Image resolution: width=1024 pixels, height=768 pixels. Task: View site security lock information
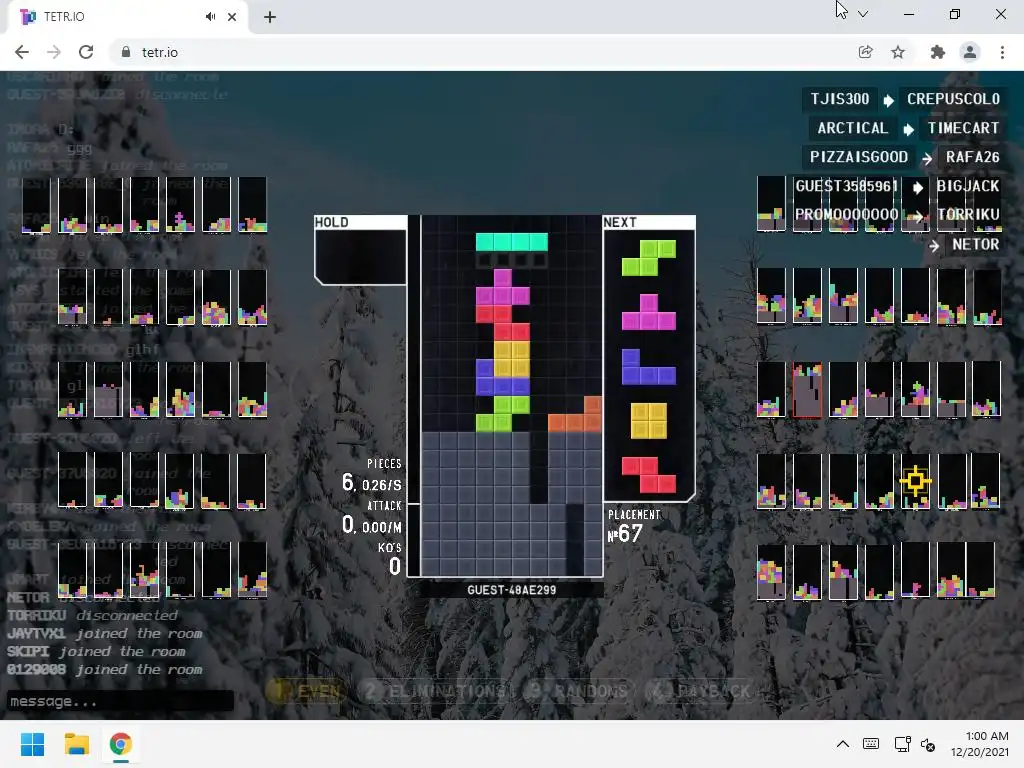(x=126, y=52)
